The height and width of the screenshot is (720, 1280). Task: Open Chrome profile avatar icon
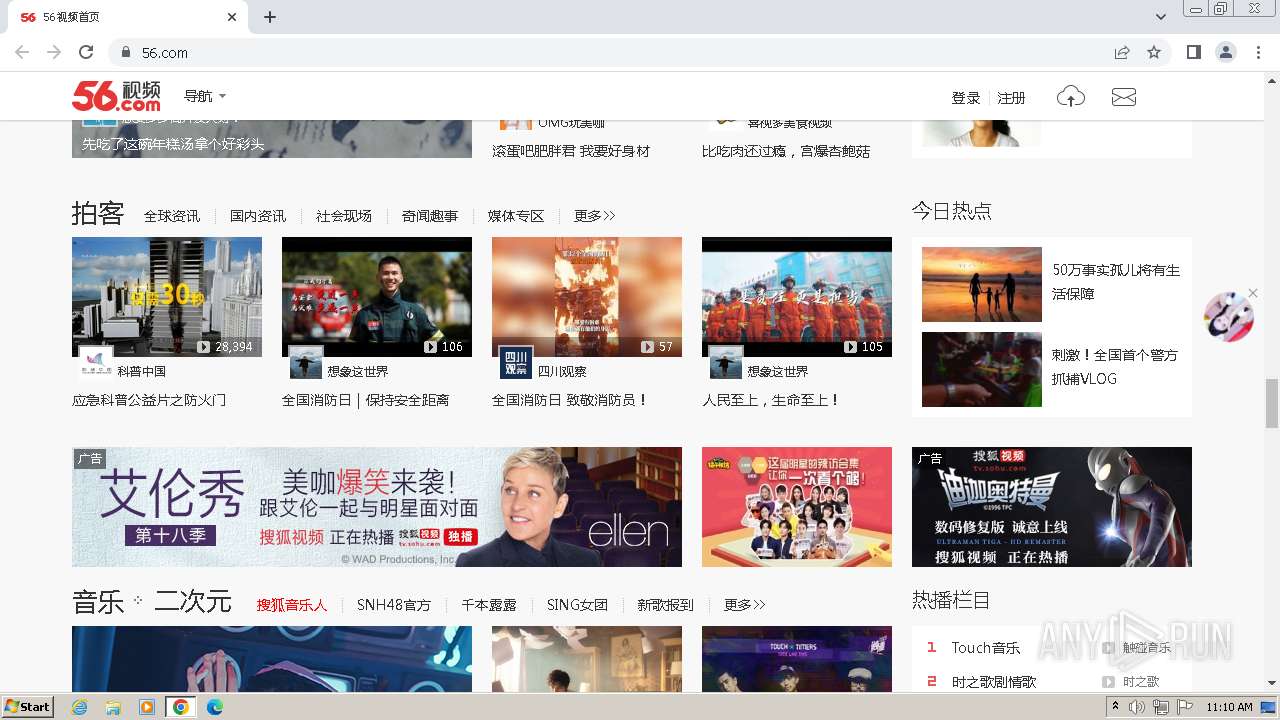point(1225,52)
